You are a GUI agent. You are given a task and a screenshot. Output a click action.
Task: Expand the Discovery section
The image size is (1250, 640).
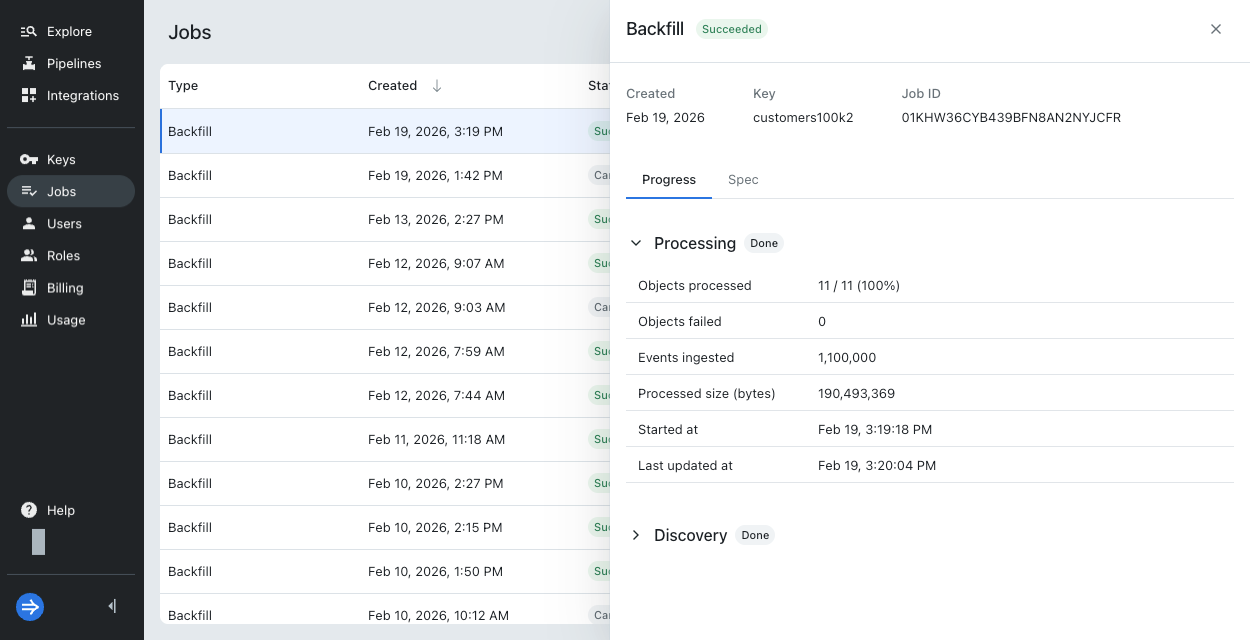click(636, 535)
